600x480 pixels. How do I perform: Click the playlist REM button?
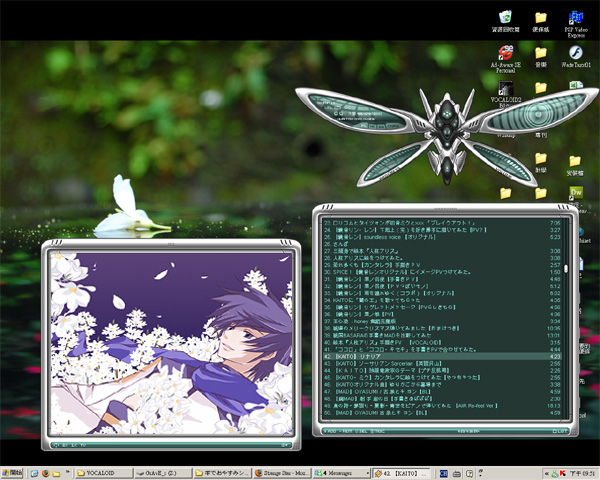(x=346, y=431)
